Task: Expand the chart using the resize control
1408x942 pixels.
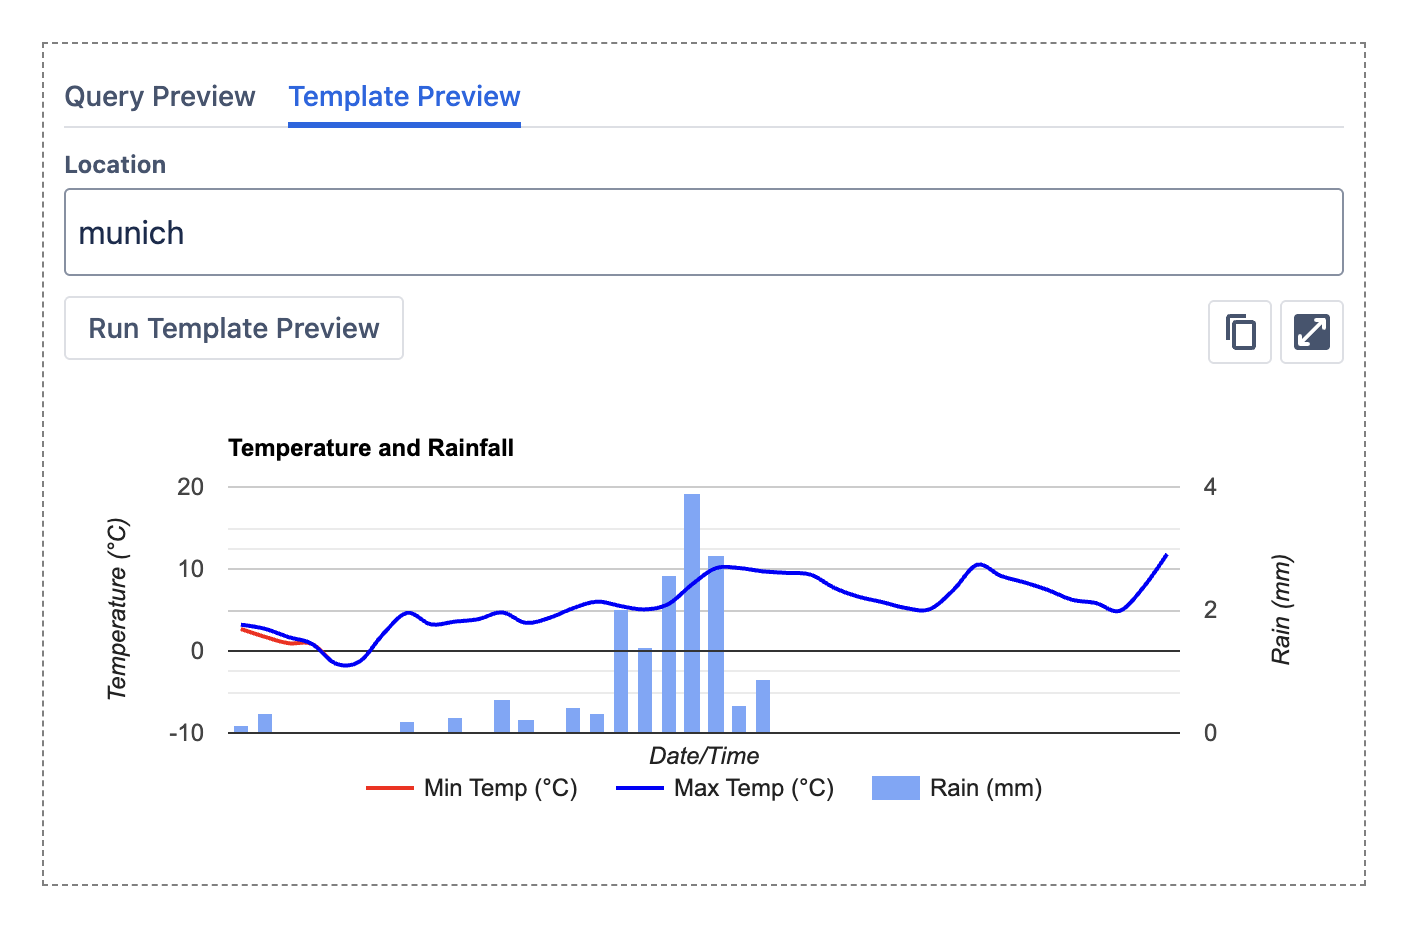Action: tap(1311, 332)
